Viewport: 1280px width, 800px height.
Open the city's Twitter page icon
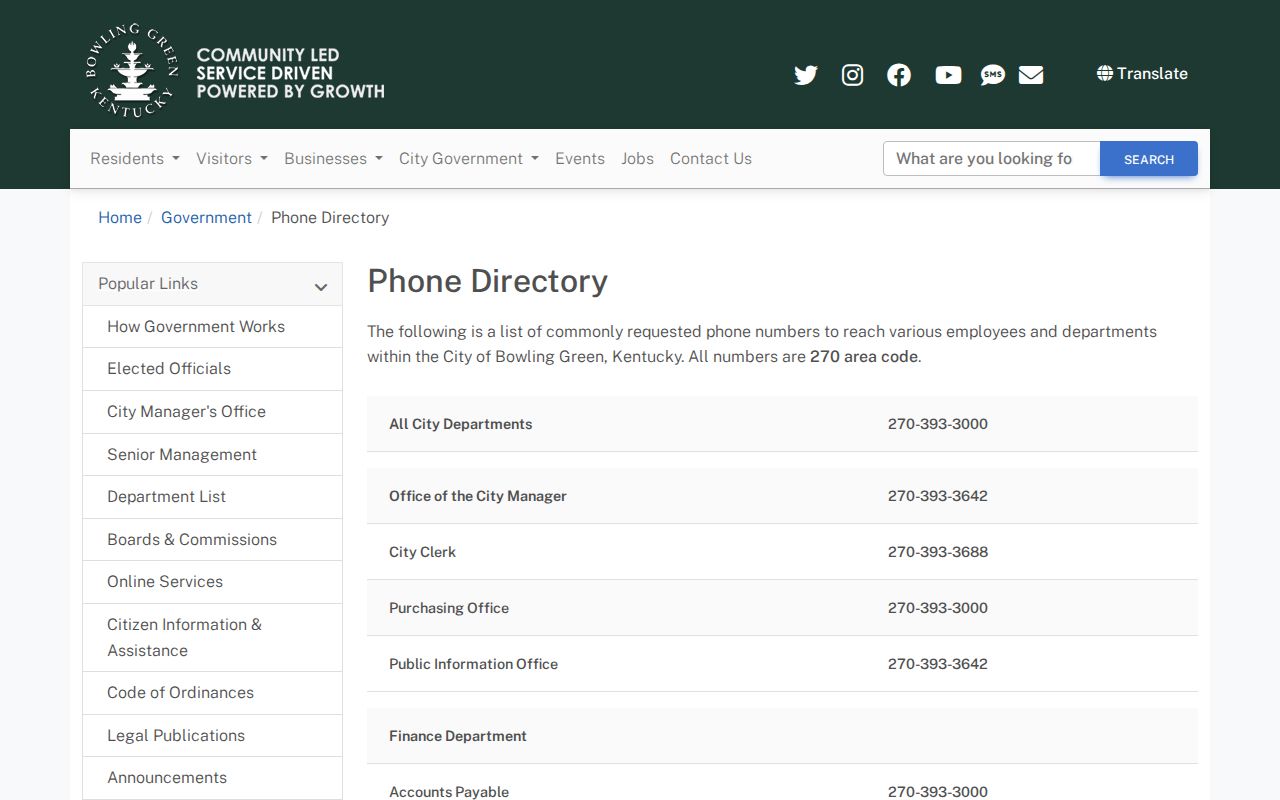(x=806, y=75)
